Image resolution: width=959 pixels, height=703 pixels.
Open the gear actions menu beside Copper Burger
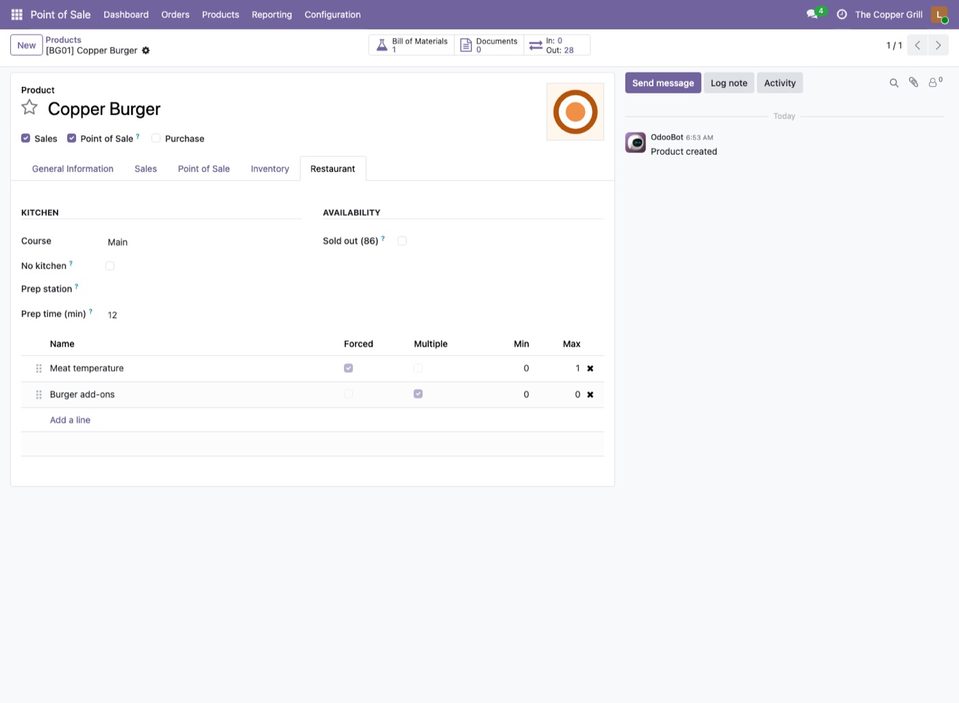pyautogui.click(x=146, y=50)
